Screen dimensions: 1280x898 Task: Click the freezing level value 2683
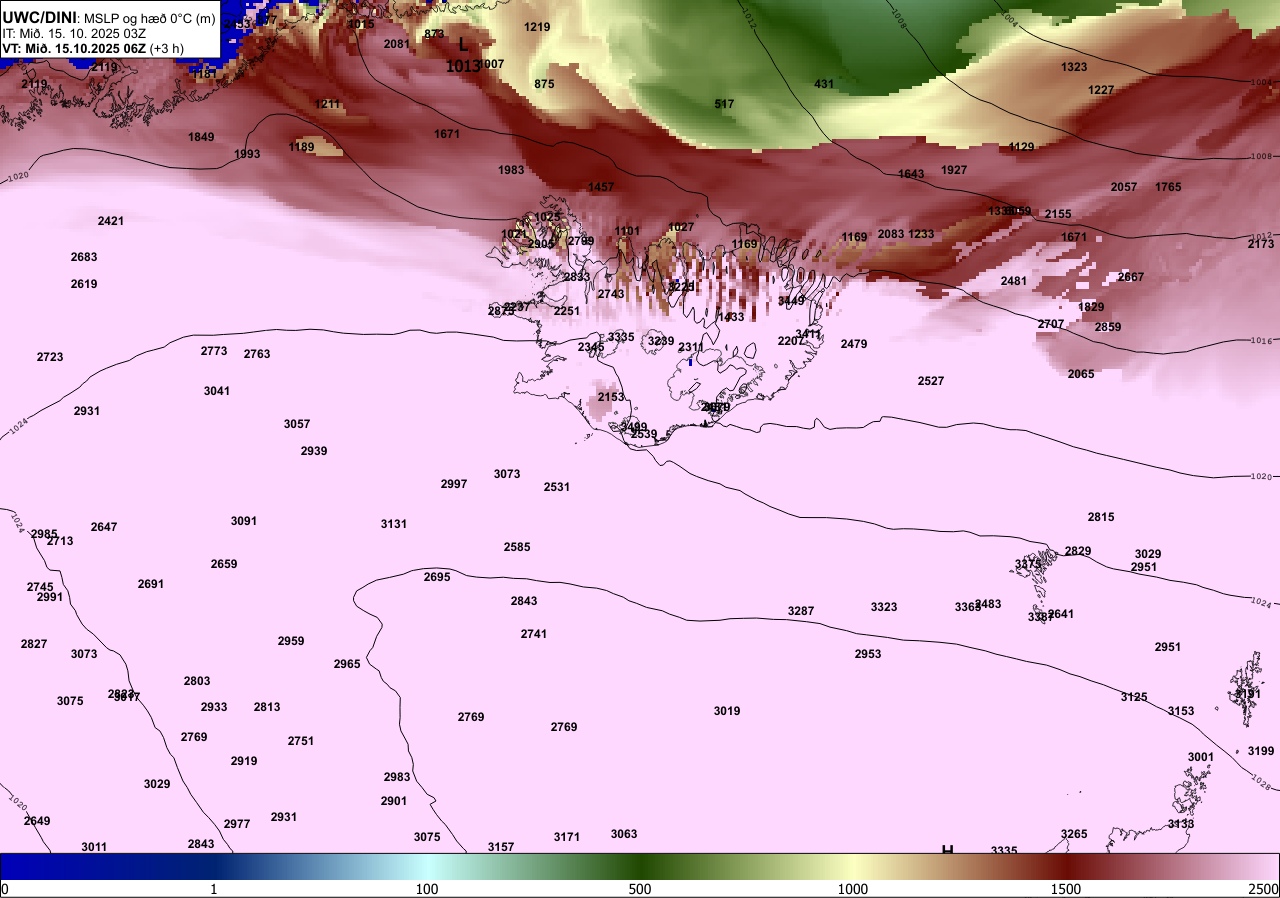click(x=84, y=257)
